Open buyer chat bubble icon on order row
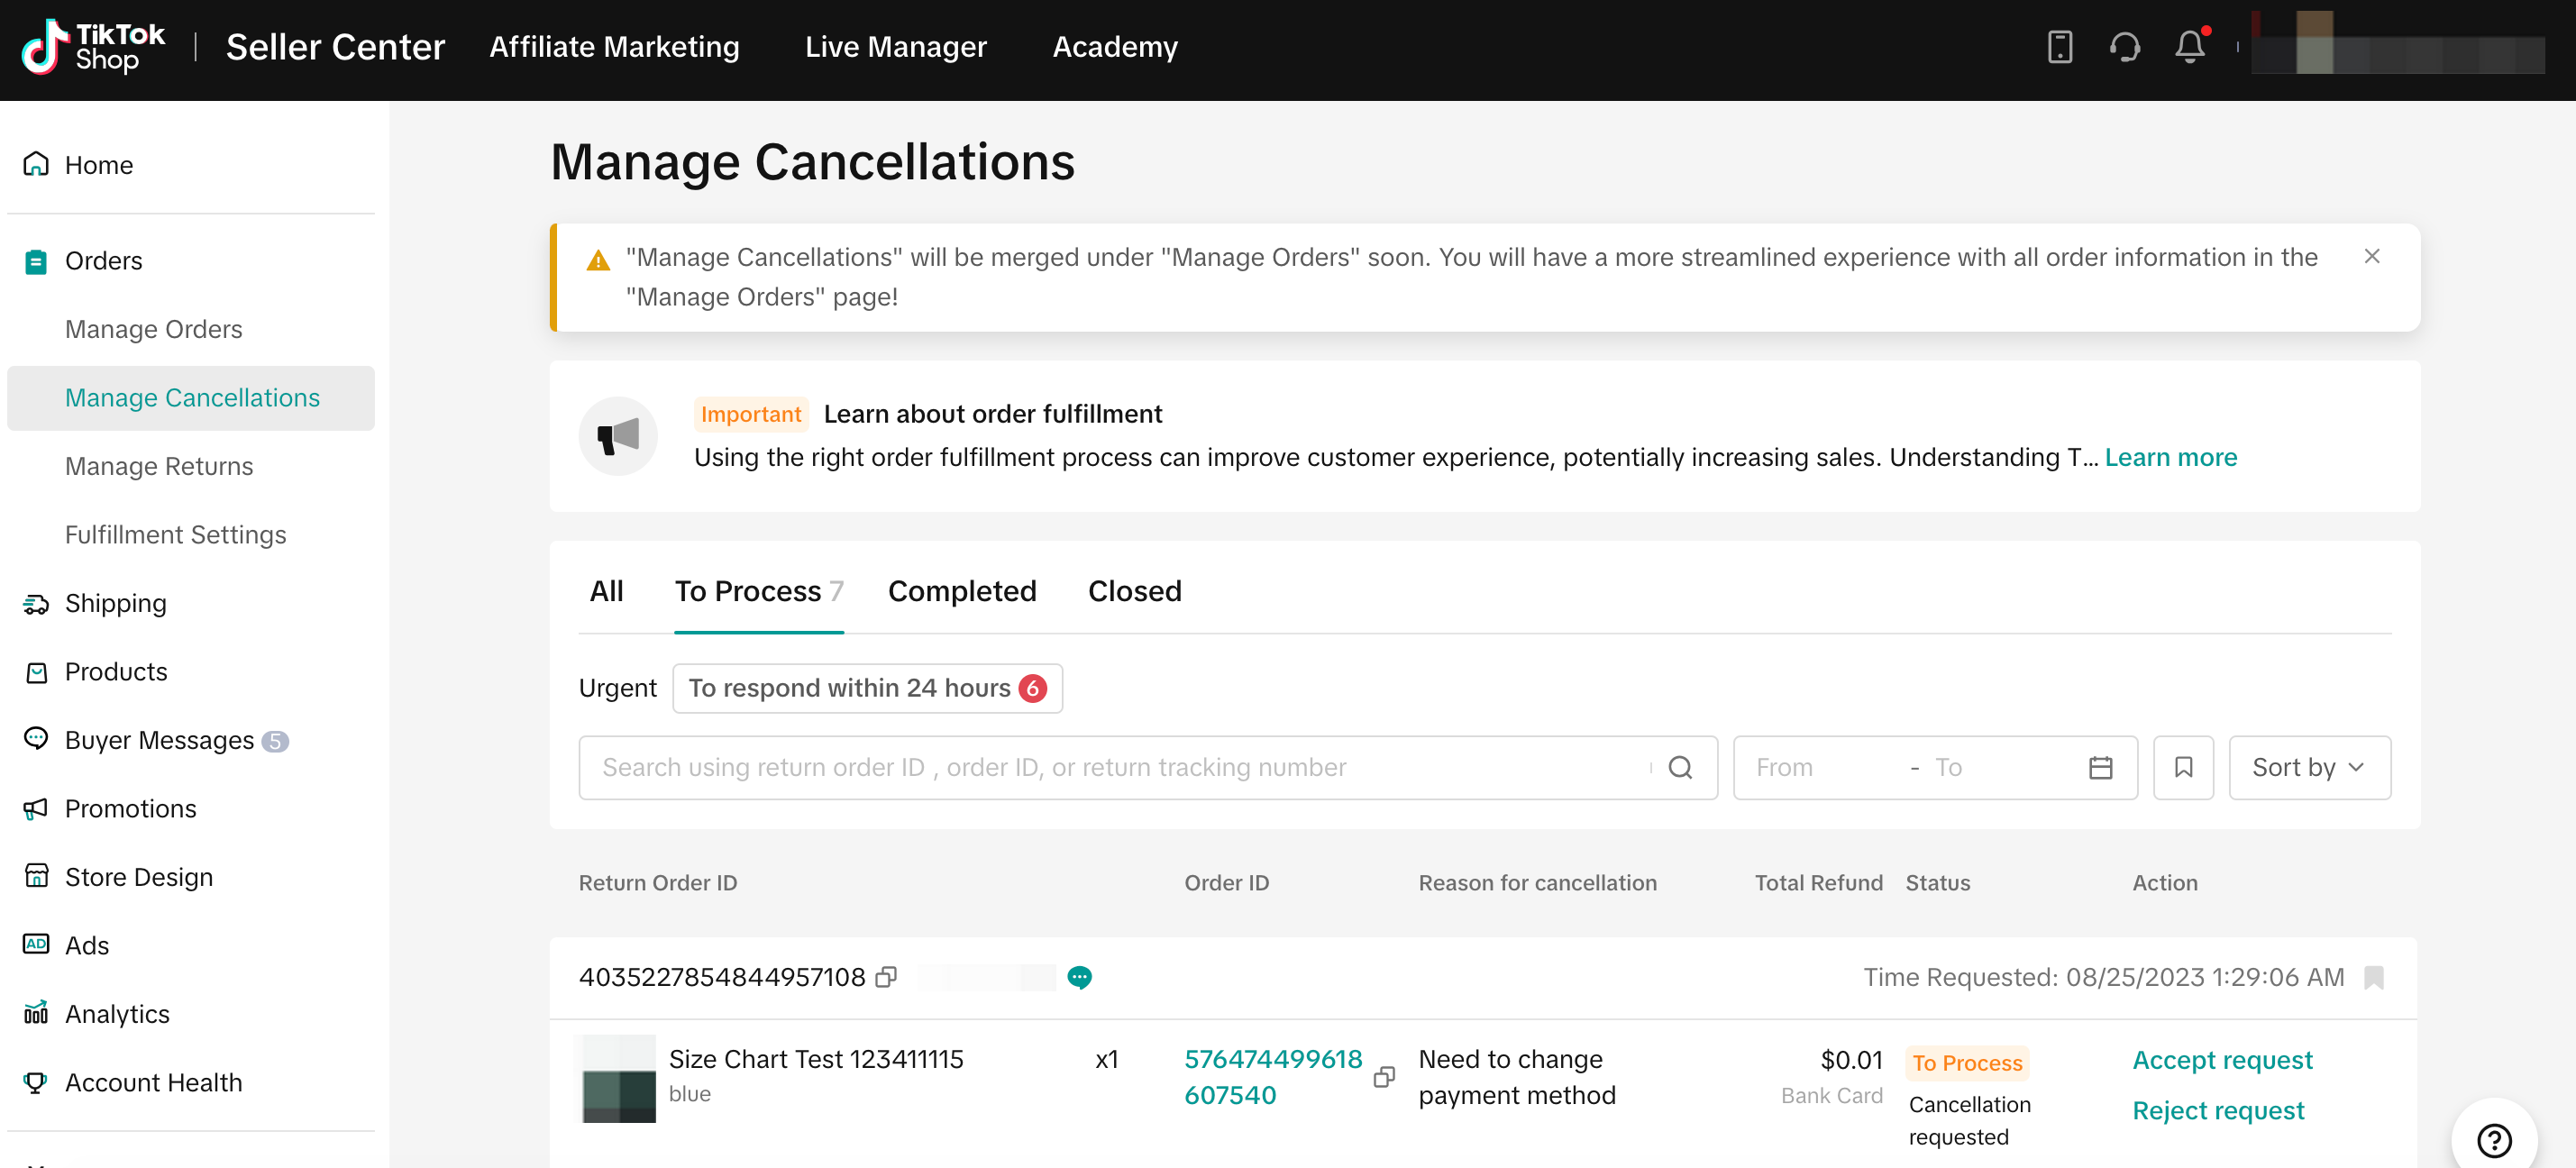 [1079, 977]
